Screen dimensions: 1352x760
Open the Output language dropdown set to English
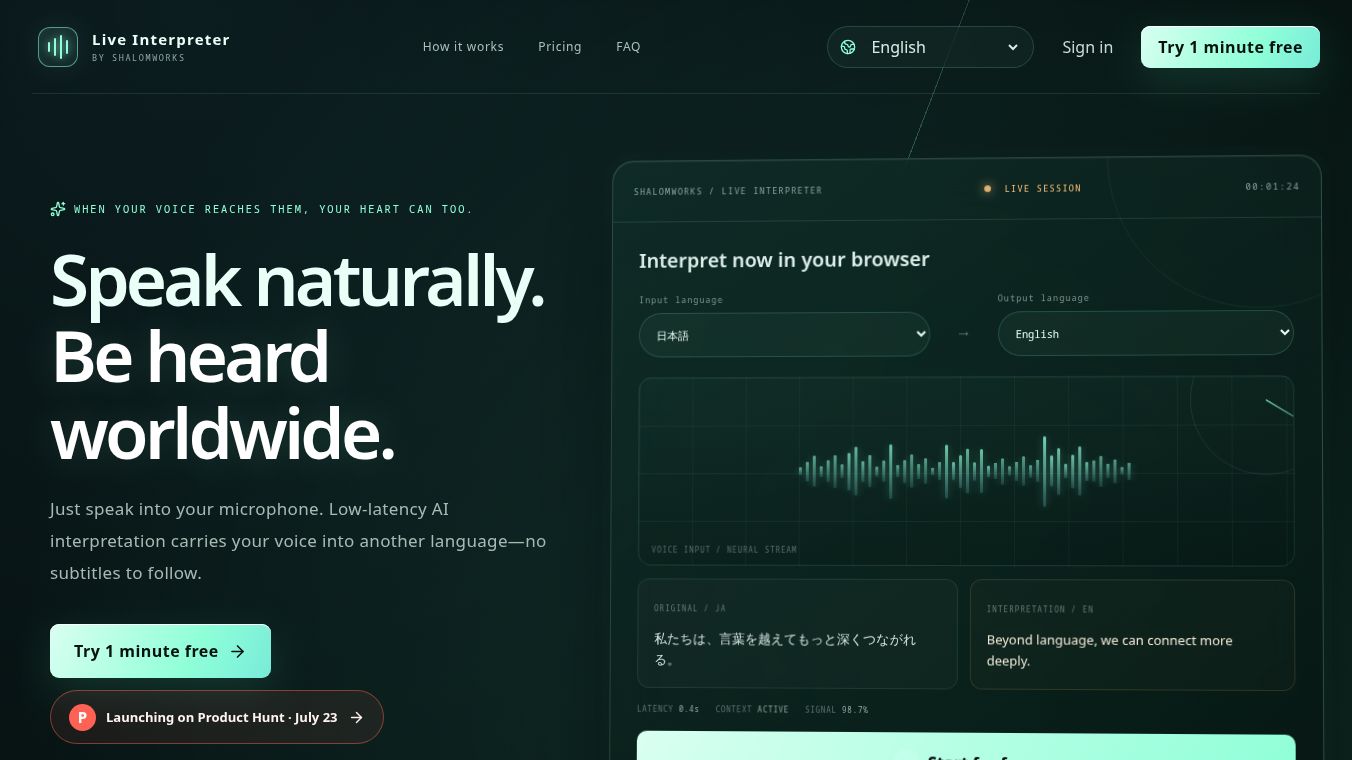click(1145, 333)
